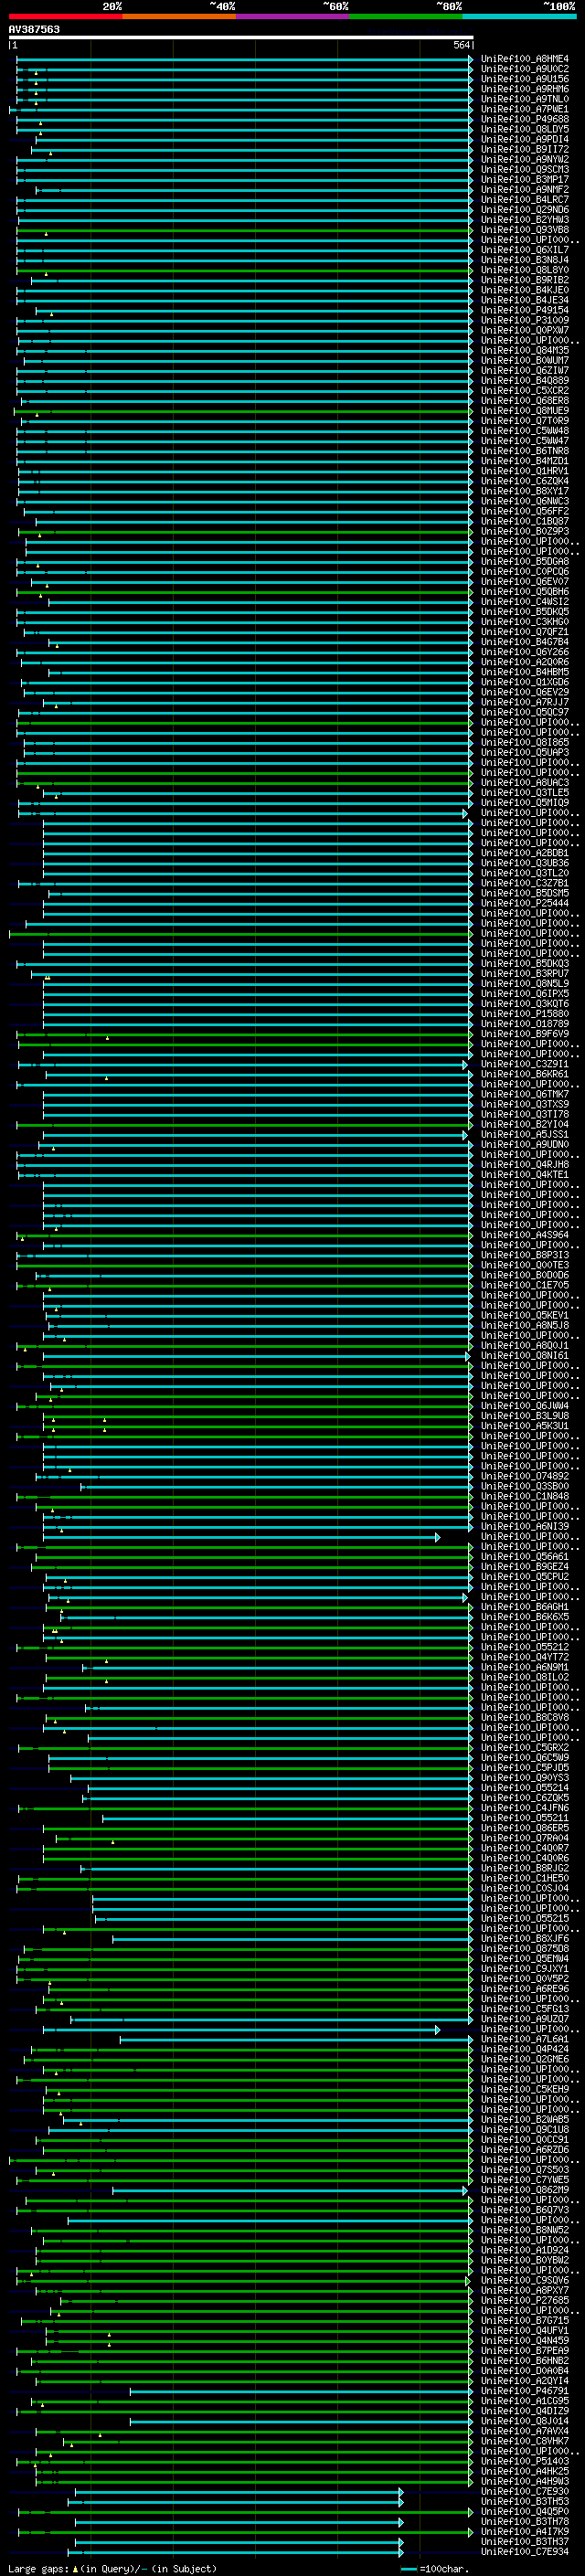Click the =100char. scale legend bar
Image resolution: width=585 pixels, height=2576 pixels.
(x=409, y=2568)
